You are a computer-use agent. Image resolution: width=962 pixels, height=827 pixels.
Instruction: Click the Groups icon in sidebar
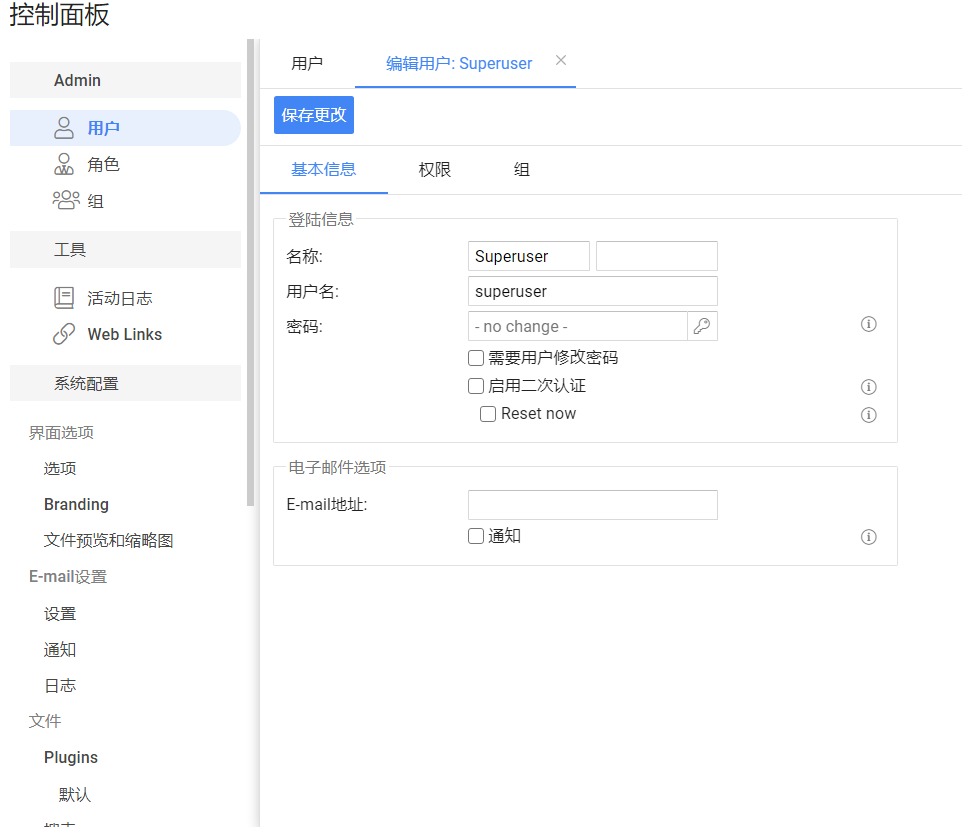coord(65,201)
